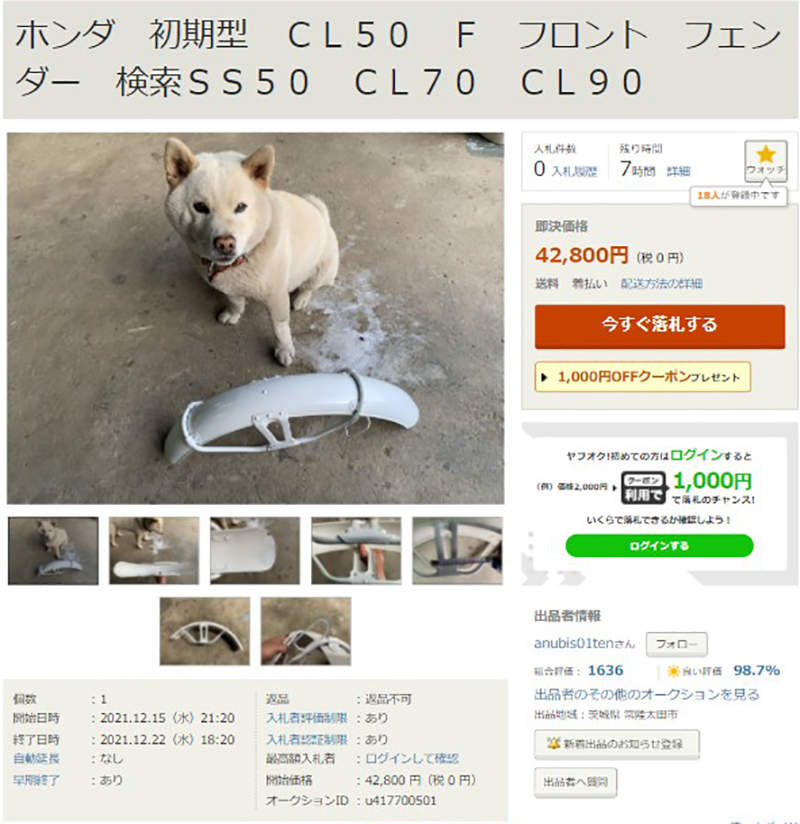Select thumbnail showing fender underside arch
This screenshot has width=800, height=824.
(x=205, y=631)
